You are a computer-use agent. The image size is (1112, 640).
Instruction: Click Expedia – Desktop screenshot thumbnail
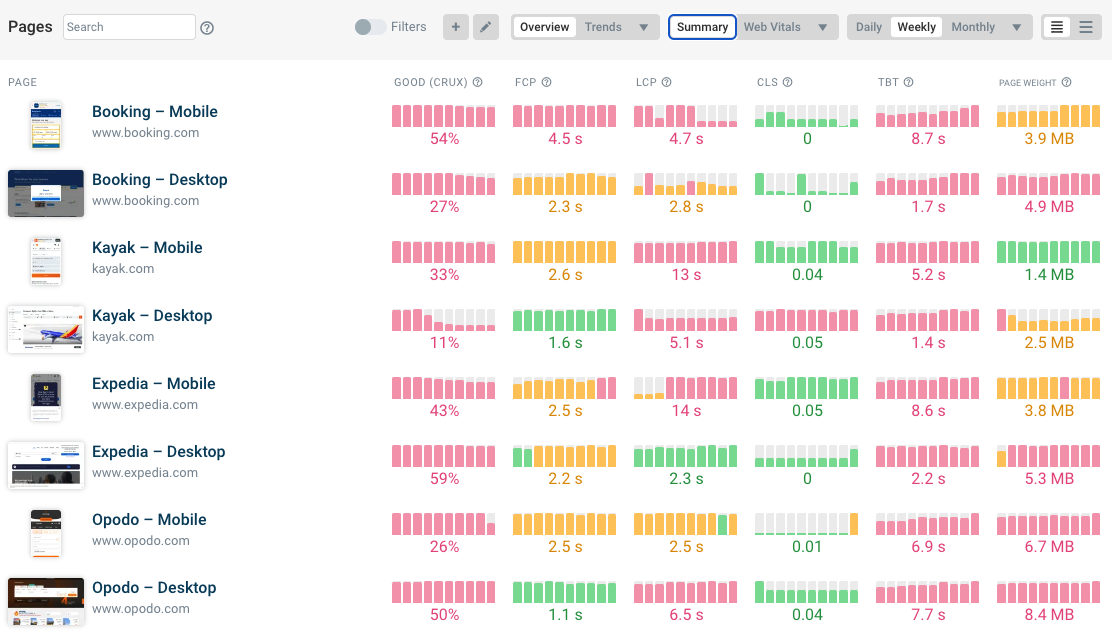[x=46, y=465]
